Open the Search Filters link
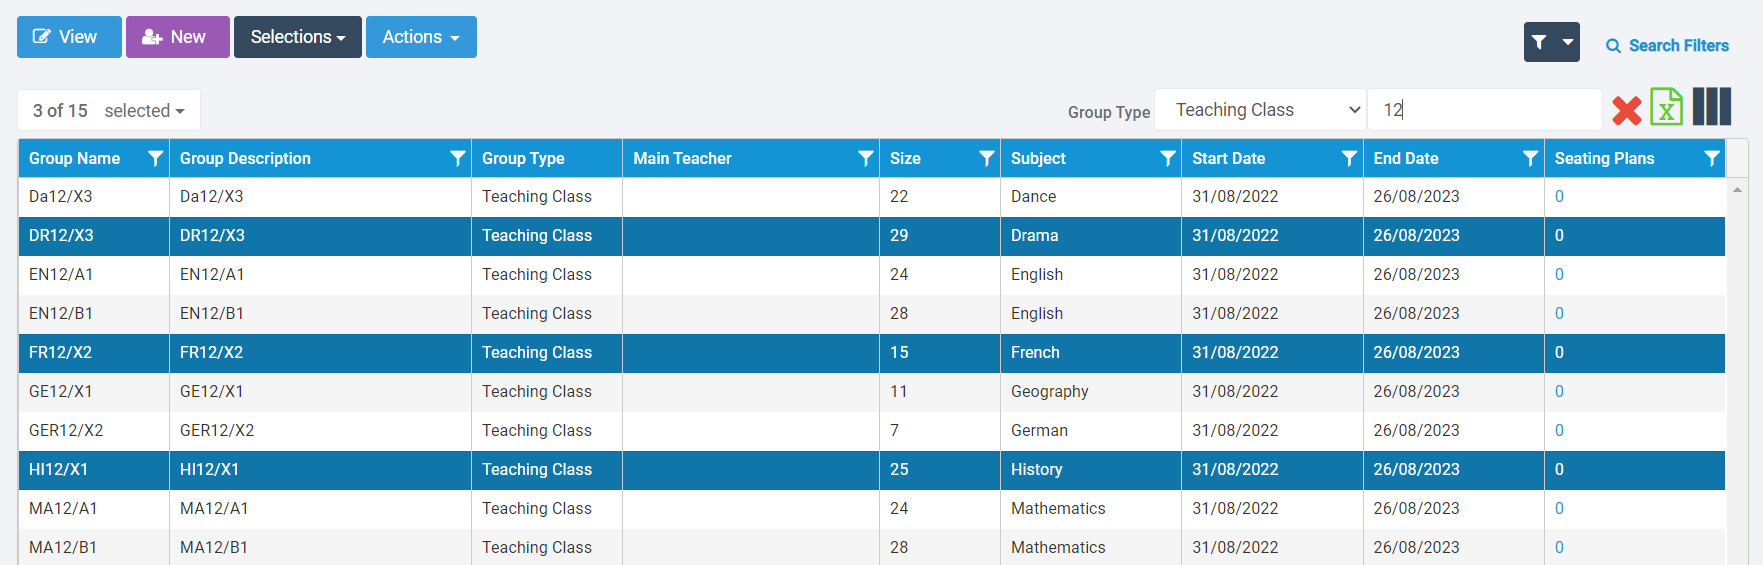This screenshot has height=565, width=1763. click(x=1667, y=46)
